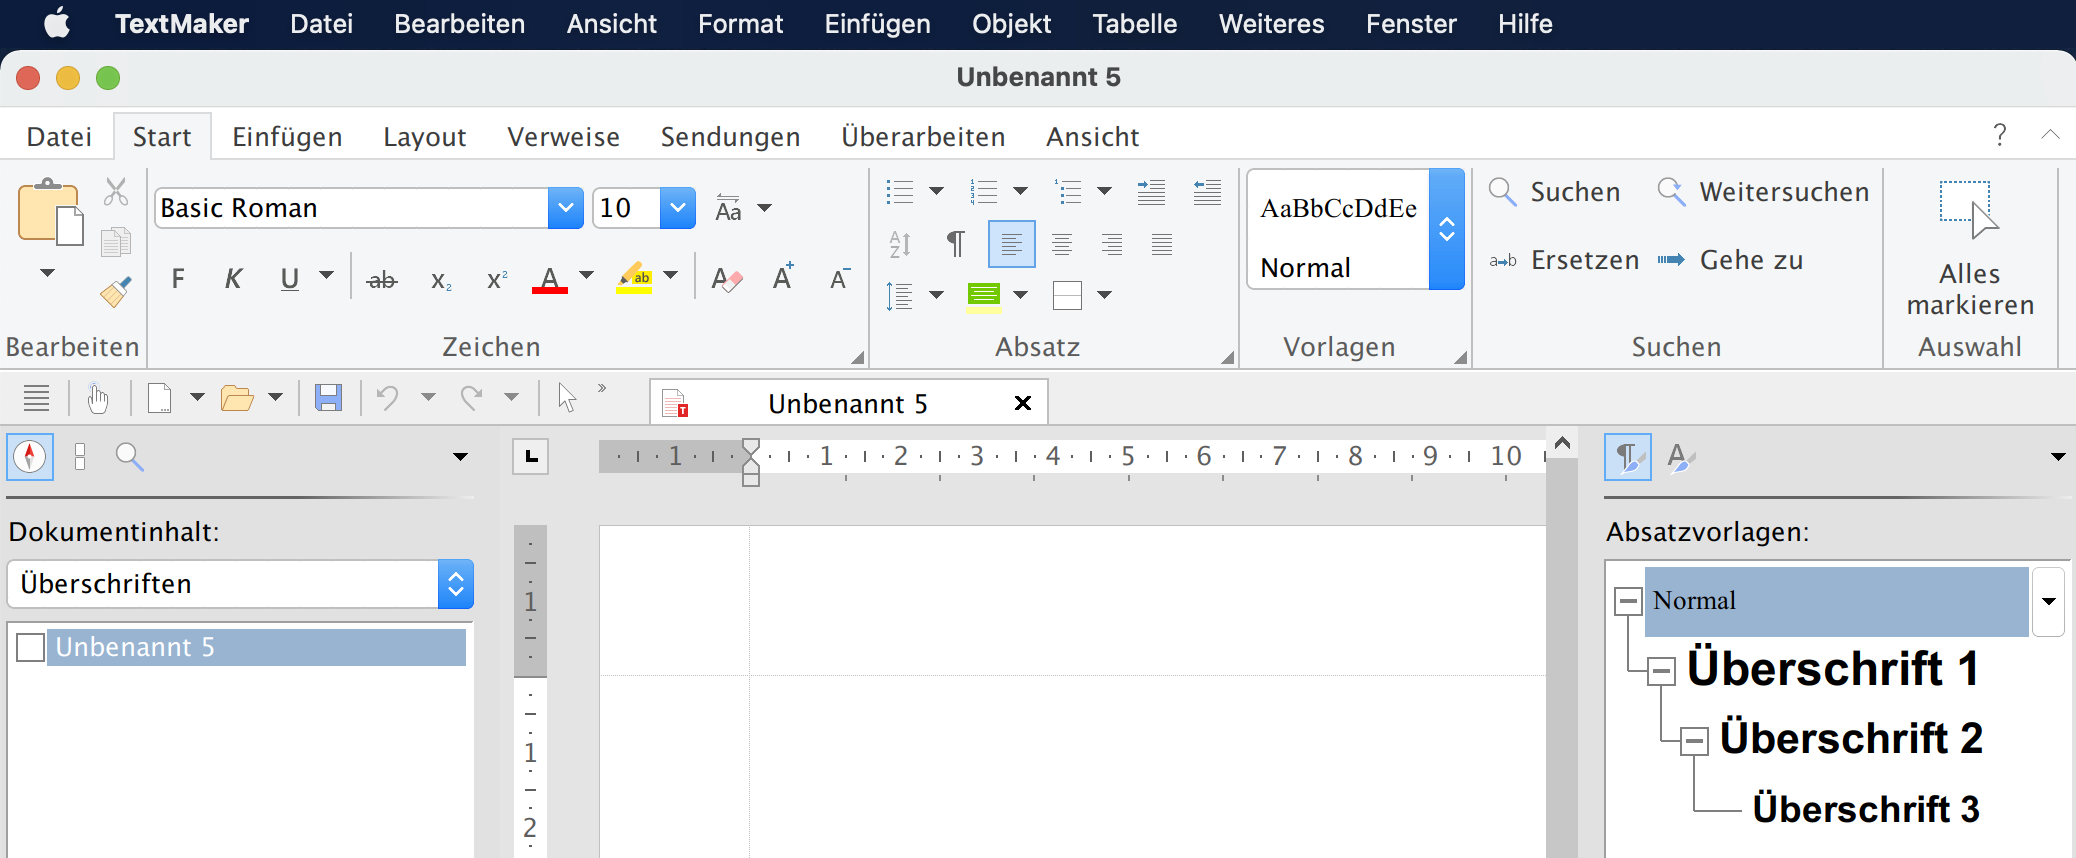Click ribbon help question mark
This screenshot has width=2076, height=858.
(2000, 135)
